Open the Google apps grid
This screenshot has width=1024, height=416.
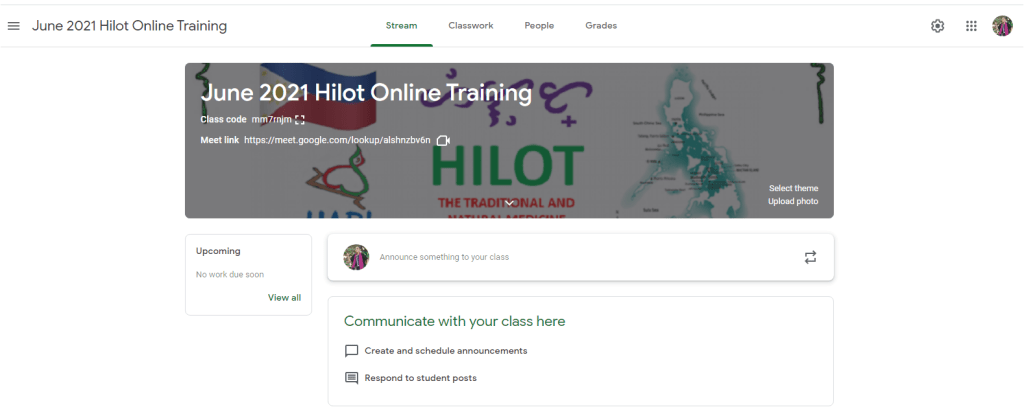point(970,26)
